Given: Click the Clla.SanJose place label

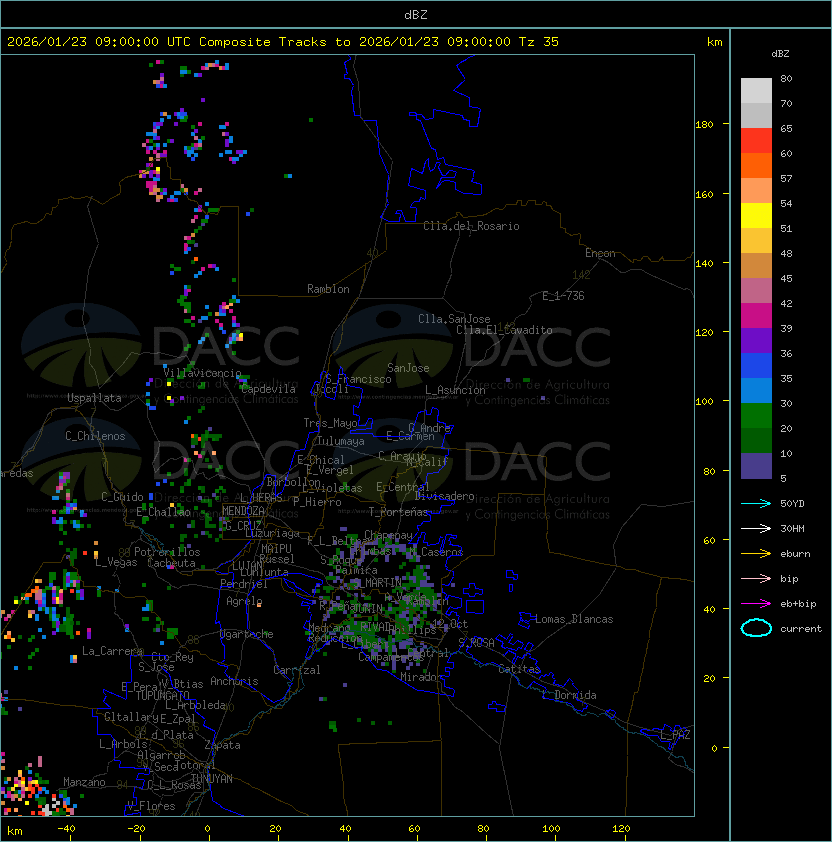Looking at the screenshot, I should 454,319.
